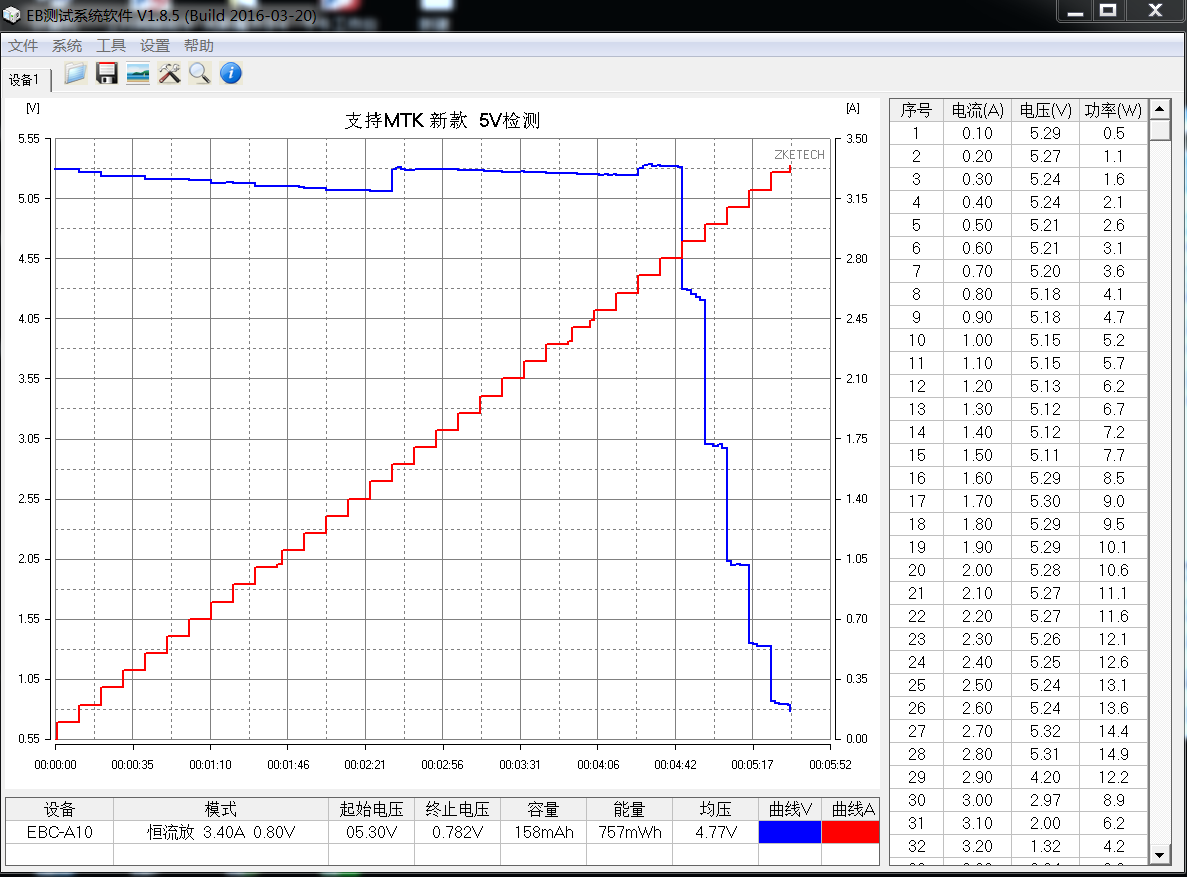
Task: Click the blue 曲线V color swatch
Action: click(x=789, y=831)
